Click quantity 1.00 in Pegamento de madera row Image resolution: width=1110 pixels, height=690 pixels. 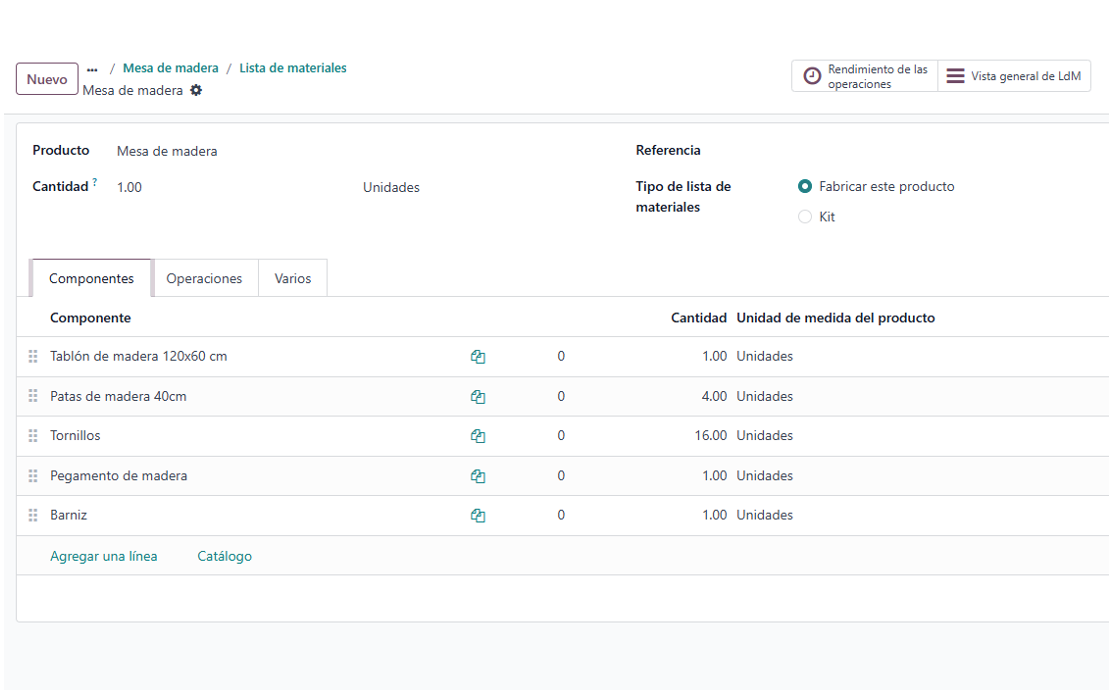(x=714, y=476)
